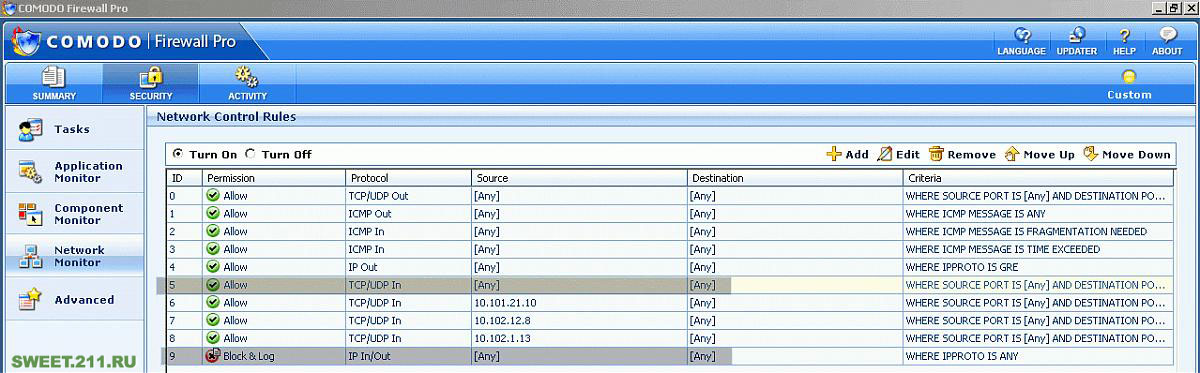Add a new network rule
The width and height of the screenshot is (1200, 373).
coord(847,154)
